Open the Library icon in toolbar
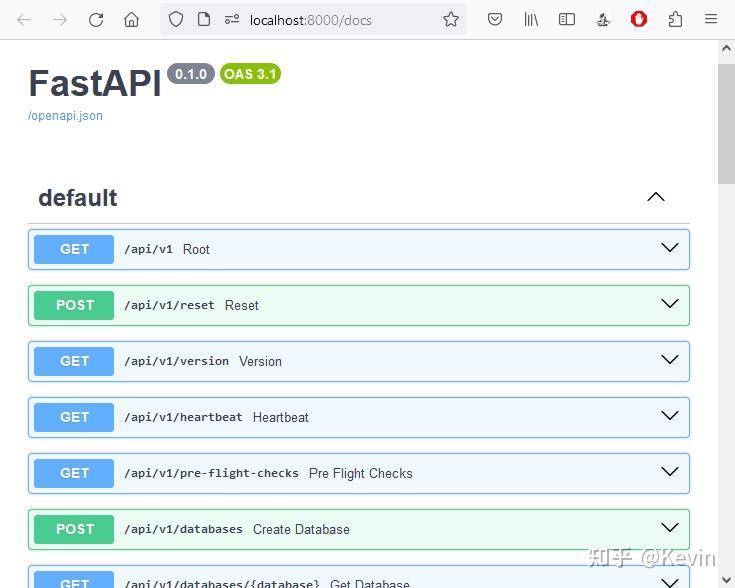The height and width of the screenshot is (588, 735). [x=531, y=19]
